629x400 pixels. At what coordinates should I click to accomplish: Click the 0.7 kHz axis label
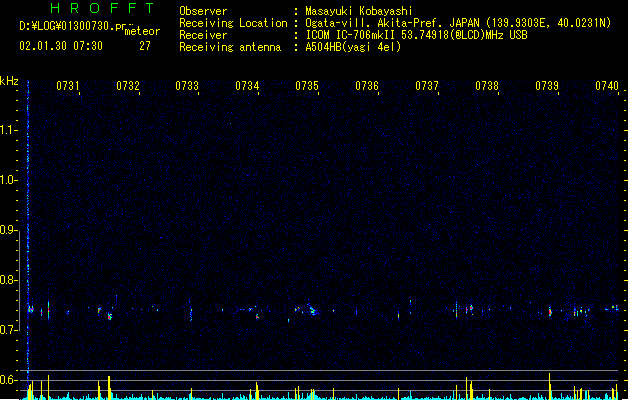(8, 330)
